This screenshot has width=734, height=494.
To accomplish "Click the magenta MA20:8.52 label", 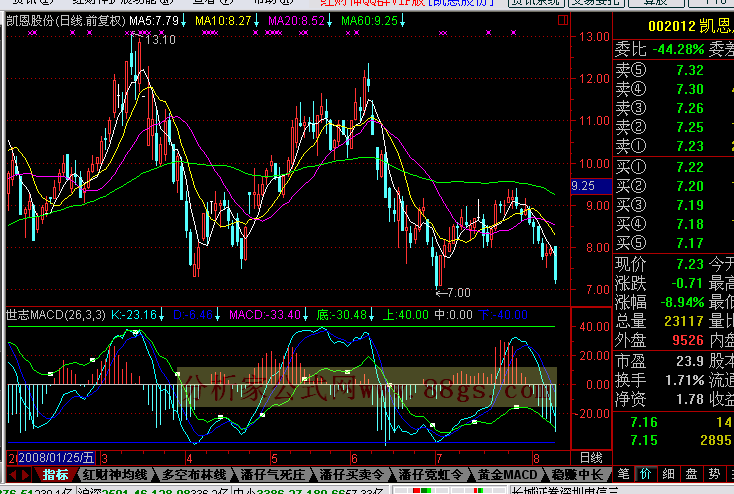I will tap(296, 21).
